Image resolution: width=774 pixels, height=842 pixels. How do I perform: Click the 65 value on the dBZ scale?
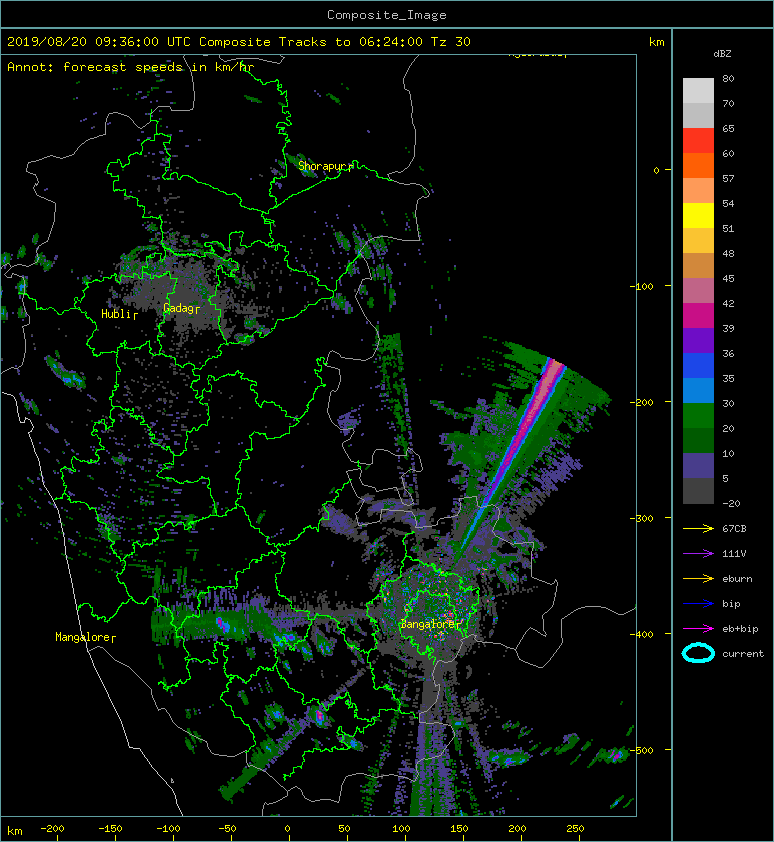coord(728,128)
